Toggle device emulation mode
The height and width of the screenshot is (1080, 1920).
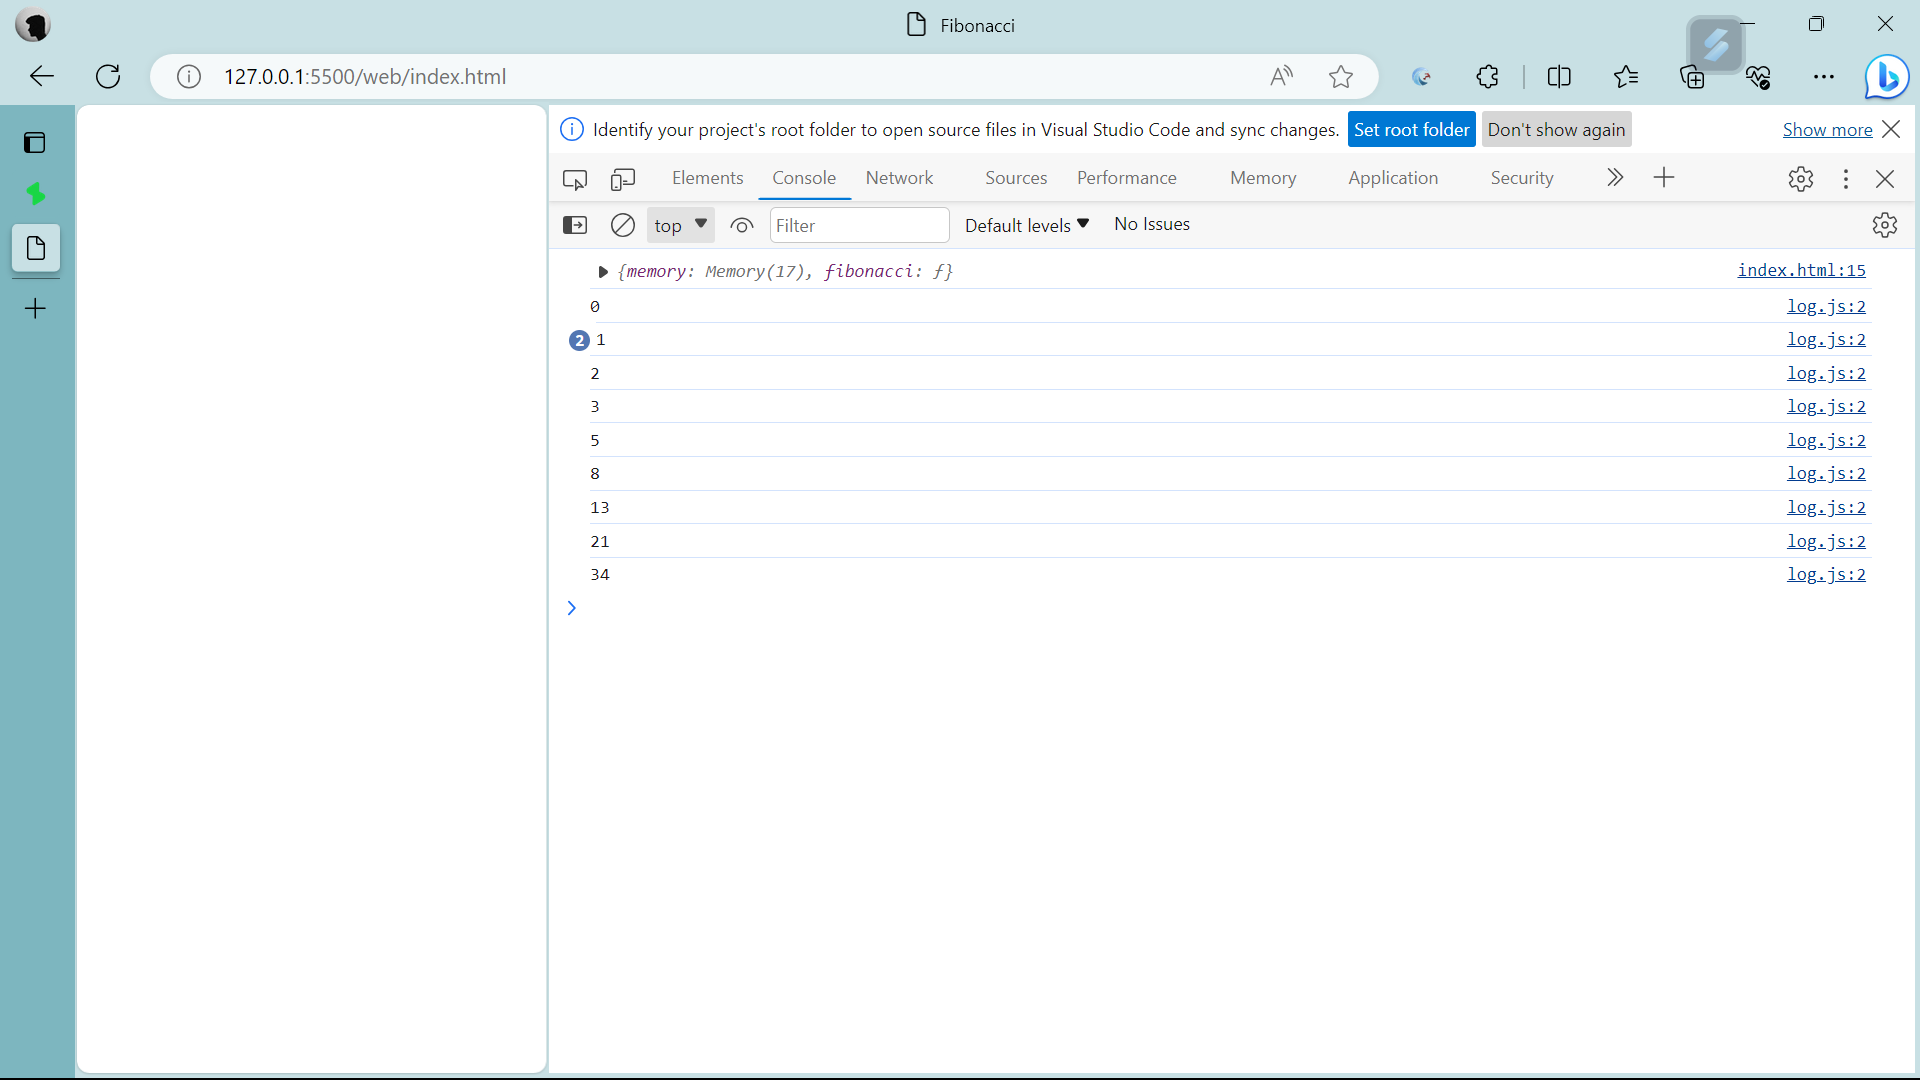tap(623, 179)
